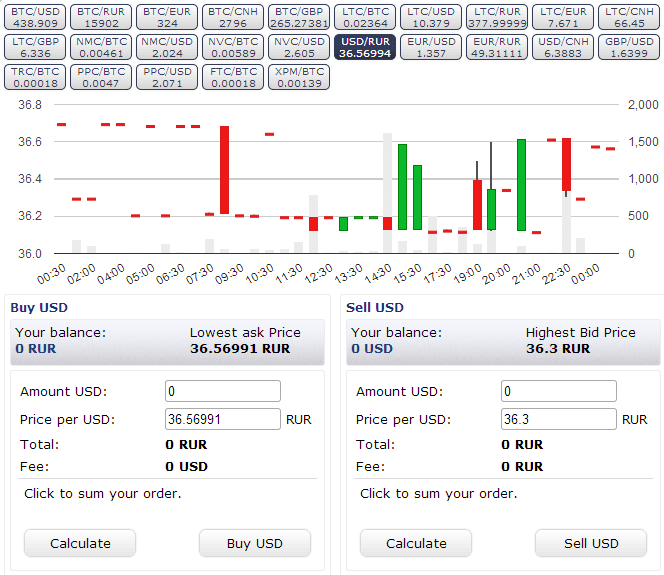664x575 pixels.
Task: Choose the LTC/BTC pair
Action: tap(365, 17)
